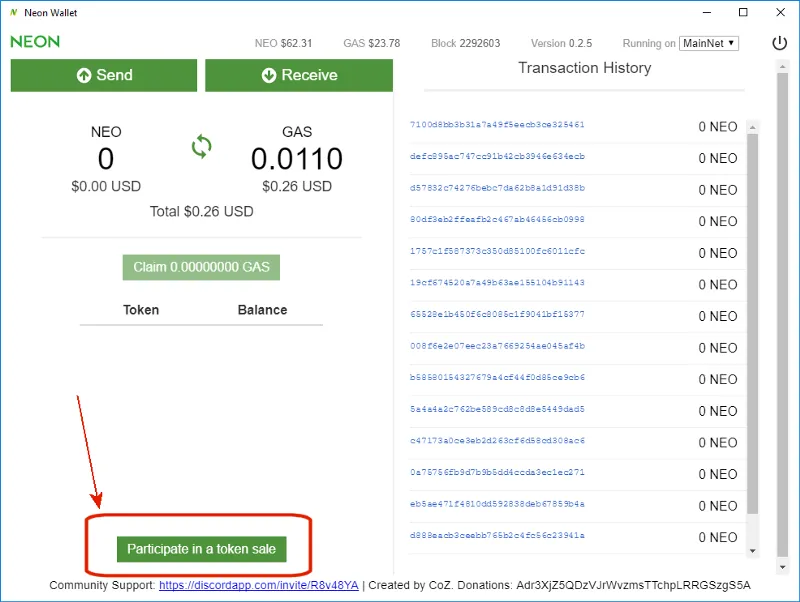Open transaction starting with 19cf674520a7
800x602 pixels.
pos(497,283)
